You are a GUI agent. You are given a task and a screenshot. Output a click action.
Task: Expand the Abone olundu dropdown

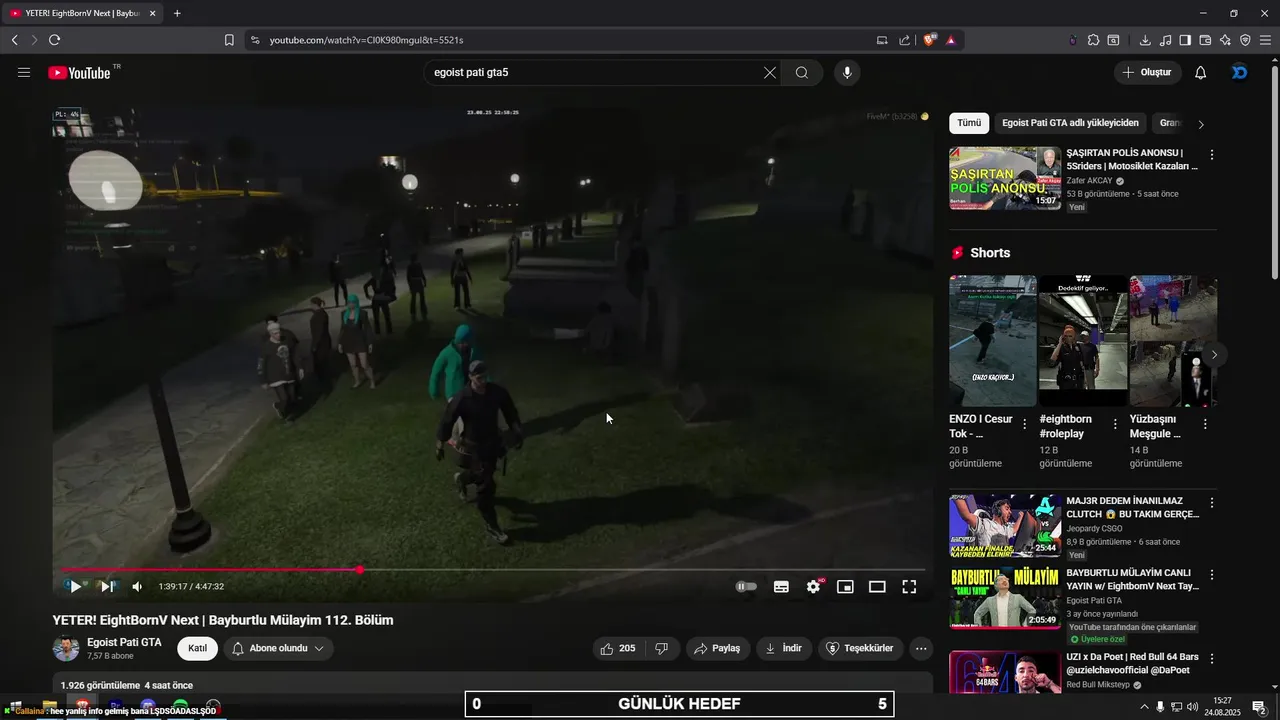pos(279,648)
